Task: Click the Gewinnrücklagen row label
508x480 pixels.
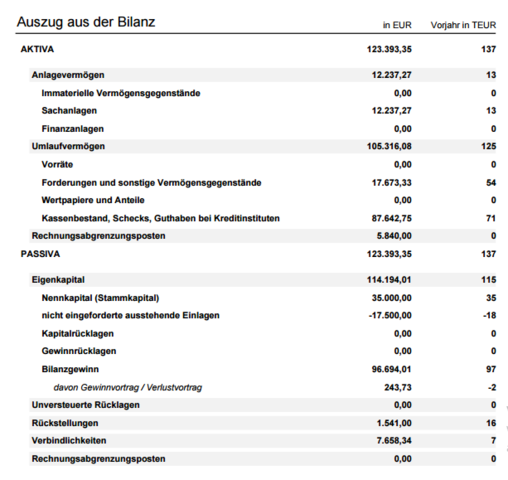Action: point(79,351)
